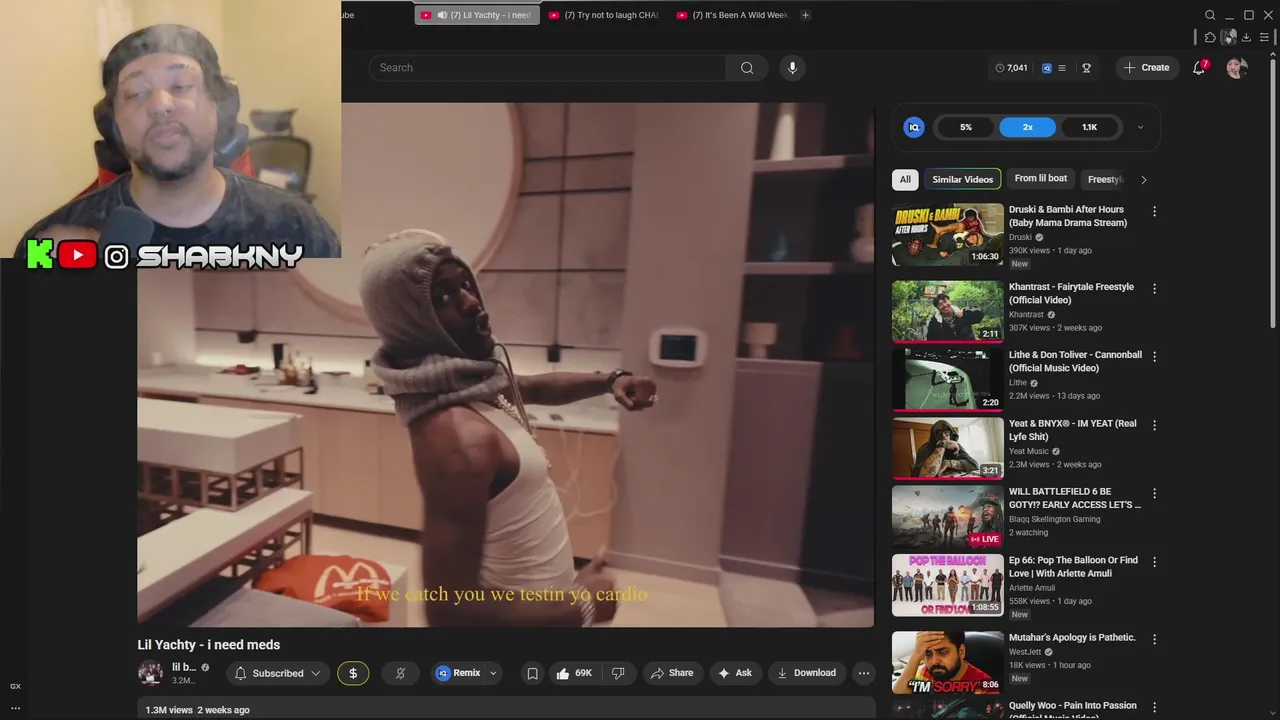
Task: Open Yeat IM YEAT thumbnail
Action: click(948, 448)
